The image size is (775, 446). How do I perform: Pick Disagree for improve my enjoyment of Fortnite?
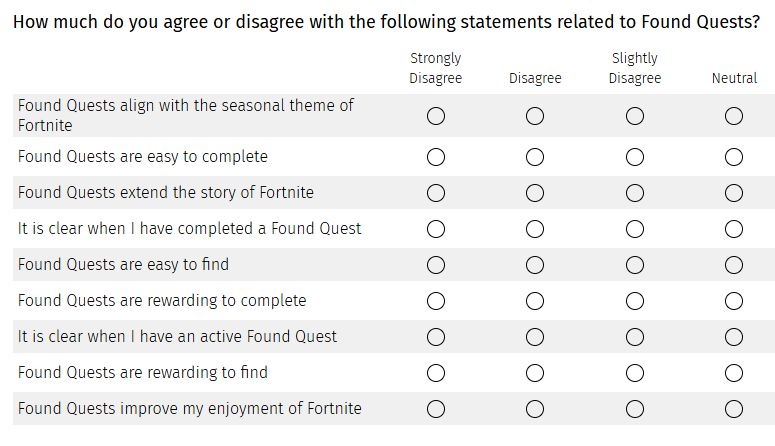click(535, 409)
